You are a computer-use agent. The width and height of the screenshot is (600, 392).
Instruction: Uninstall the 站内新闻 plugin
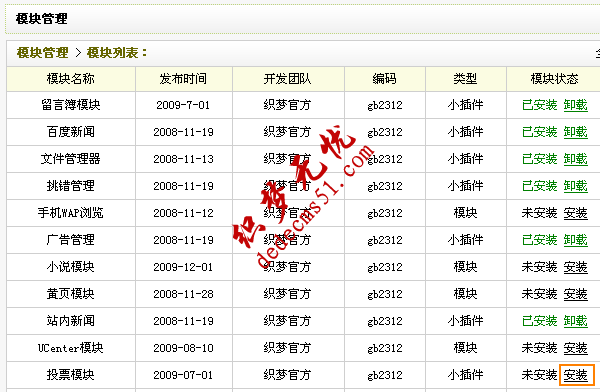pyautogui.click(x=576, y=321)
